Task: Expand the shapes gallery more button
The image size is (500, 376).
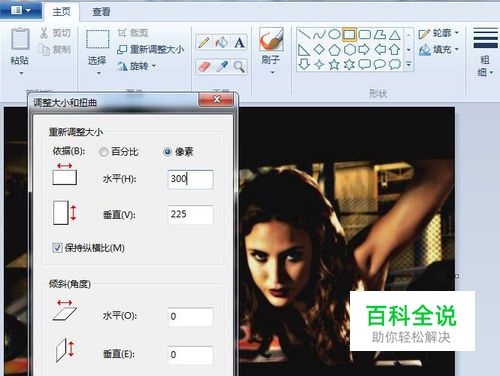Action: pos(409,64)
